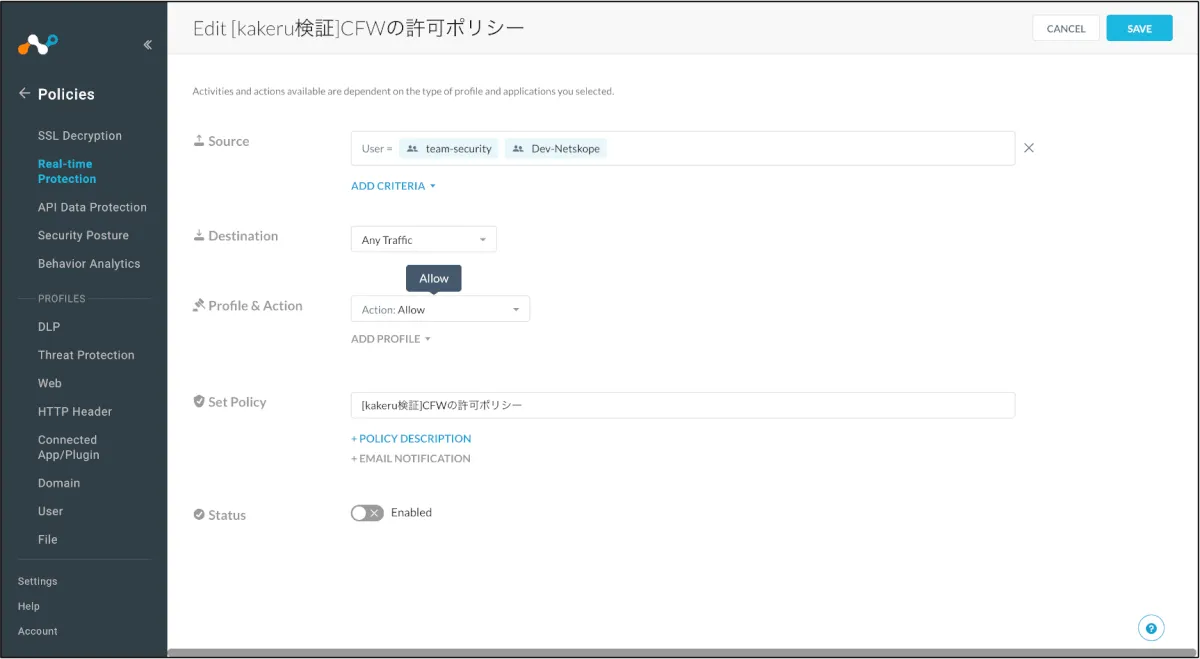Image resolution: width=1200 pixels, height=659 pixels.
Task: Click the CANCEL button
Action: (1065, 29)
